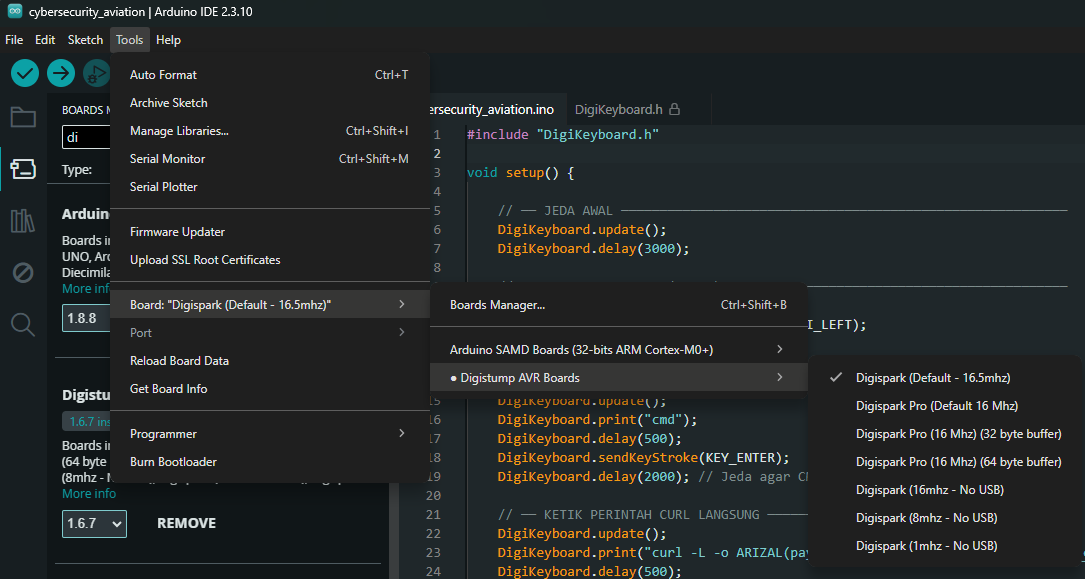Image resolution: width=1085 pixels, height=579 pixels.
Task: Open the Debug sidebar icon
Action: 23,273
